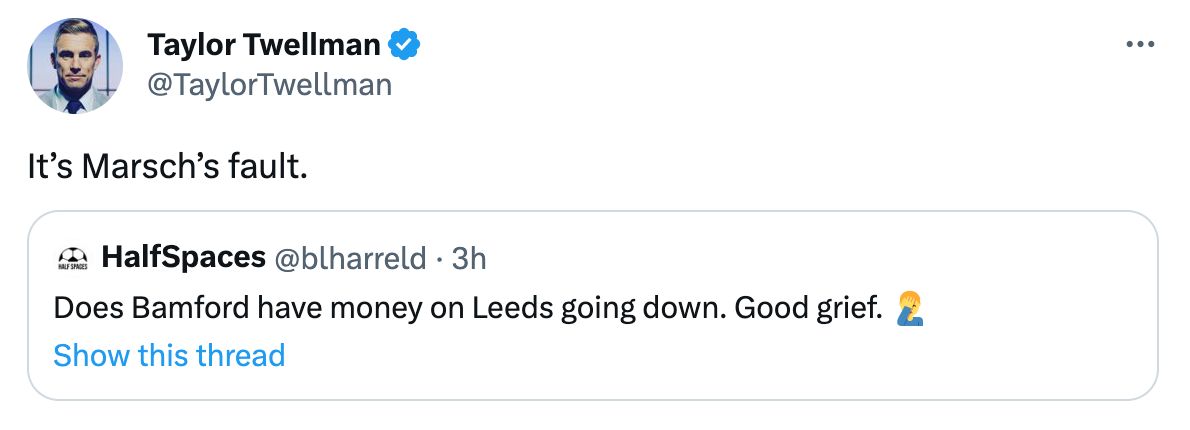Open the @TaylorTwellman handle link
The height and width of the screenshot is (430, 1190).
(x=269, y=85)
